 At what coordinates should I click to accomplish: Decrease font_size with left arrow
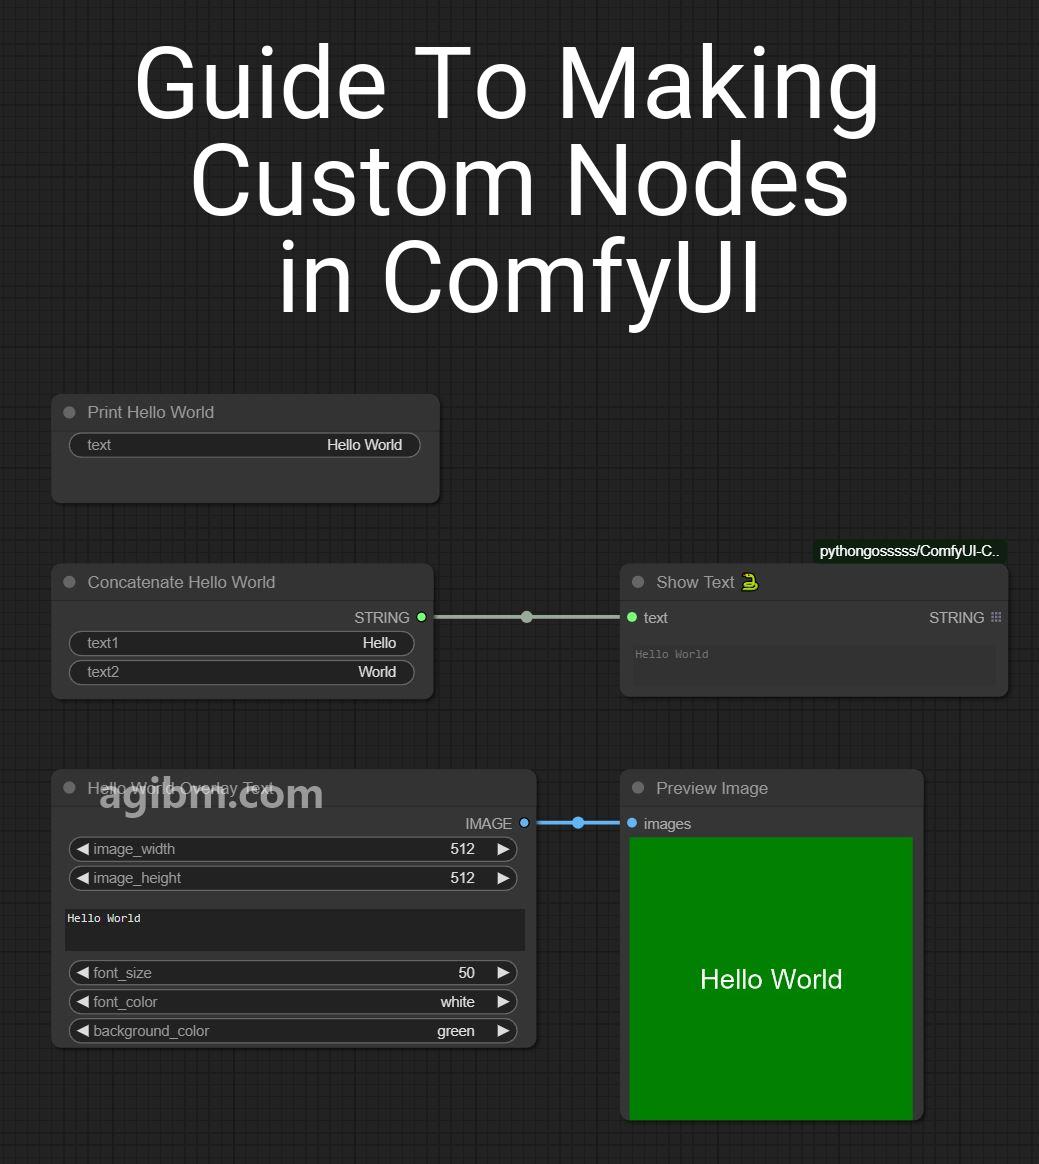coord(82,972)
